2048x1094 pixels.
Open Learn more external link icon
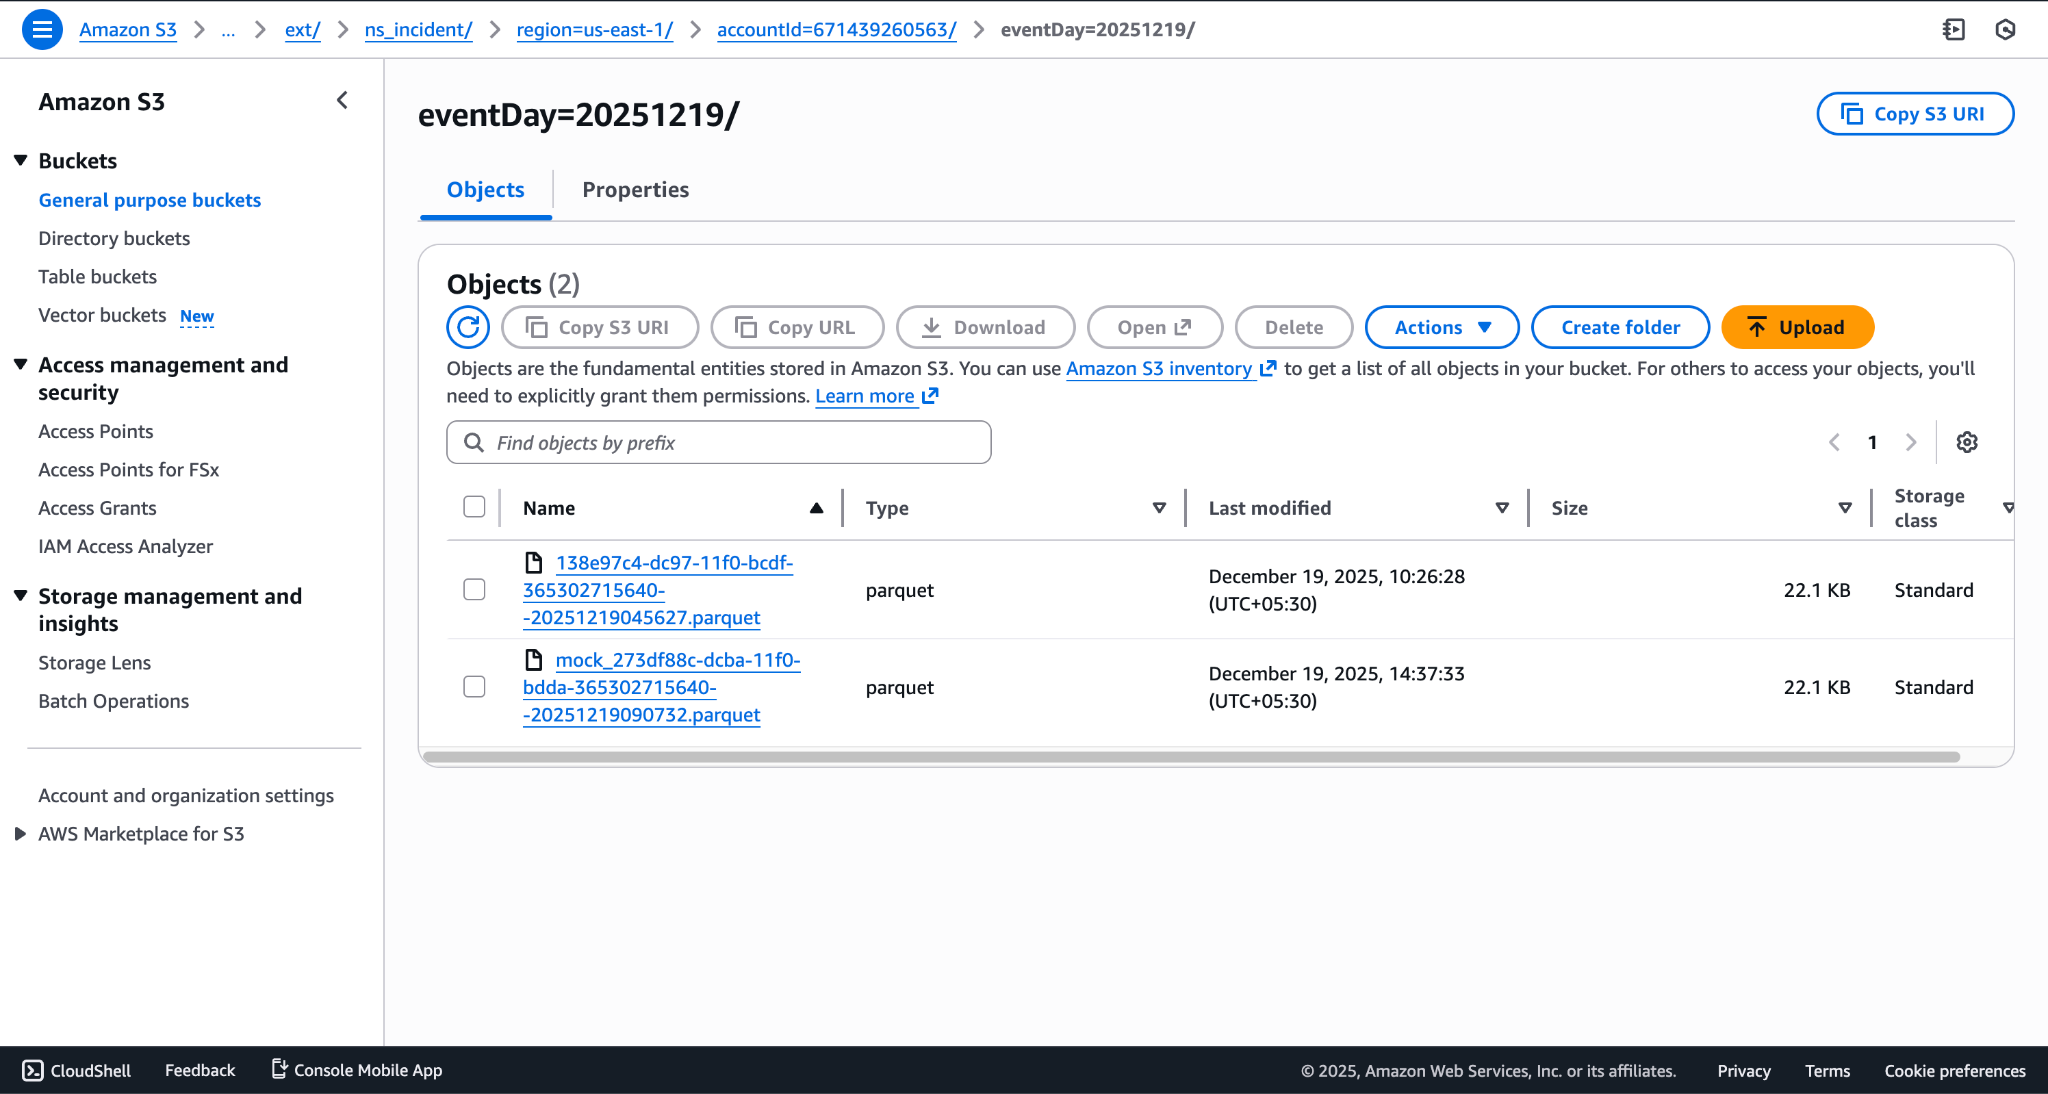[x=930, y=395]
